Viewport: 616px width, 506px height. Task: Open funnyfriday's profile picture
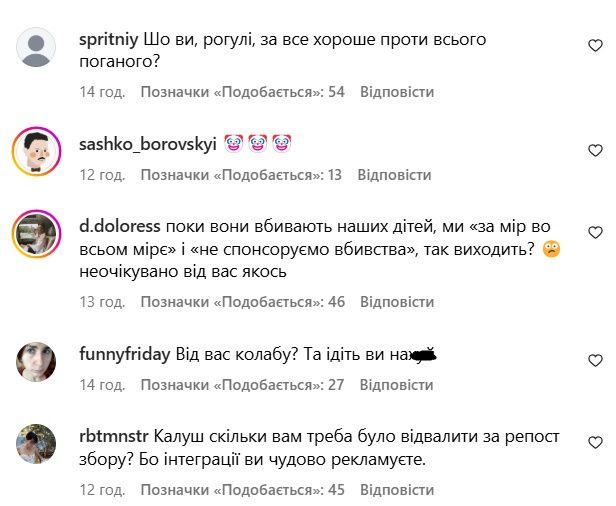pyautogui.click(x=37, y=361)
